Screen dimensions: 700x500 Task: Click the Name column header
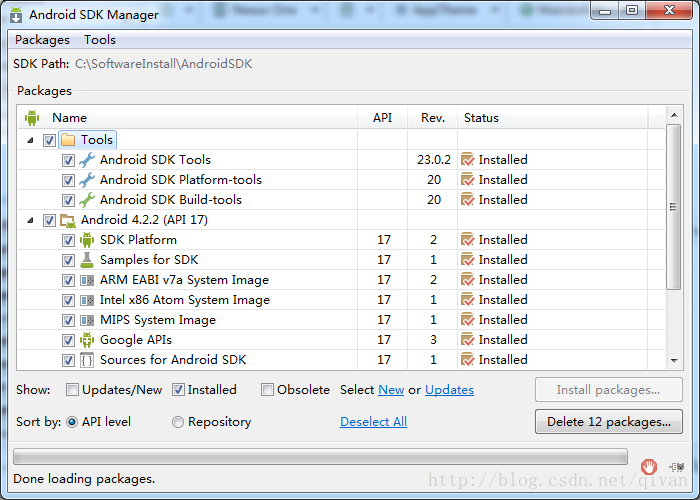[69, 118]
